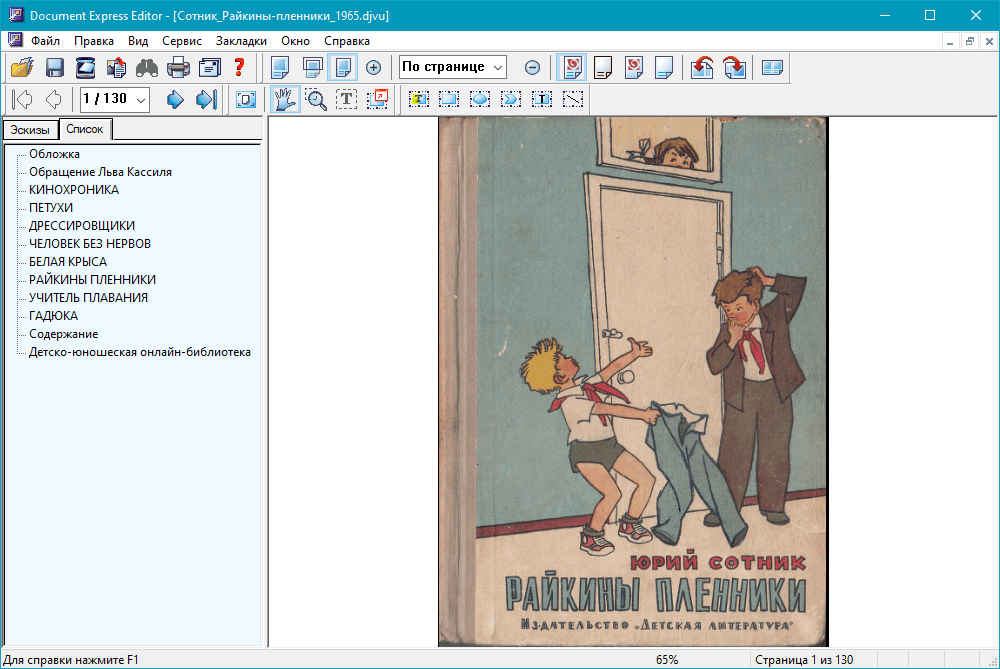Viewport: 1000px width, 669px height.
Task: Click the Save floppy disk icon
Action: tap(54, 68)
